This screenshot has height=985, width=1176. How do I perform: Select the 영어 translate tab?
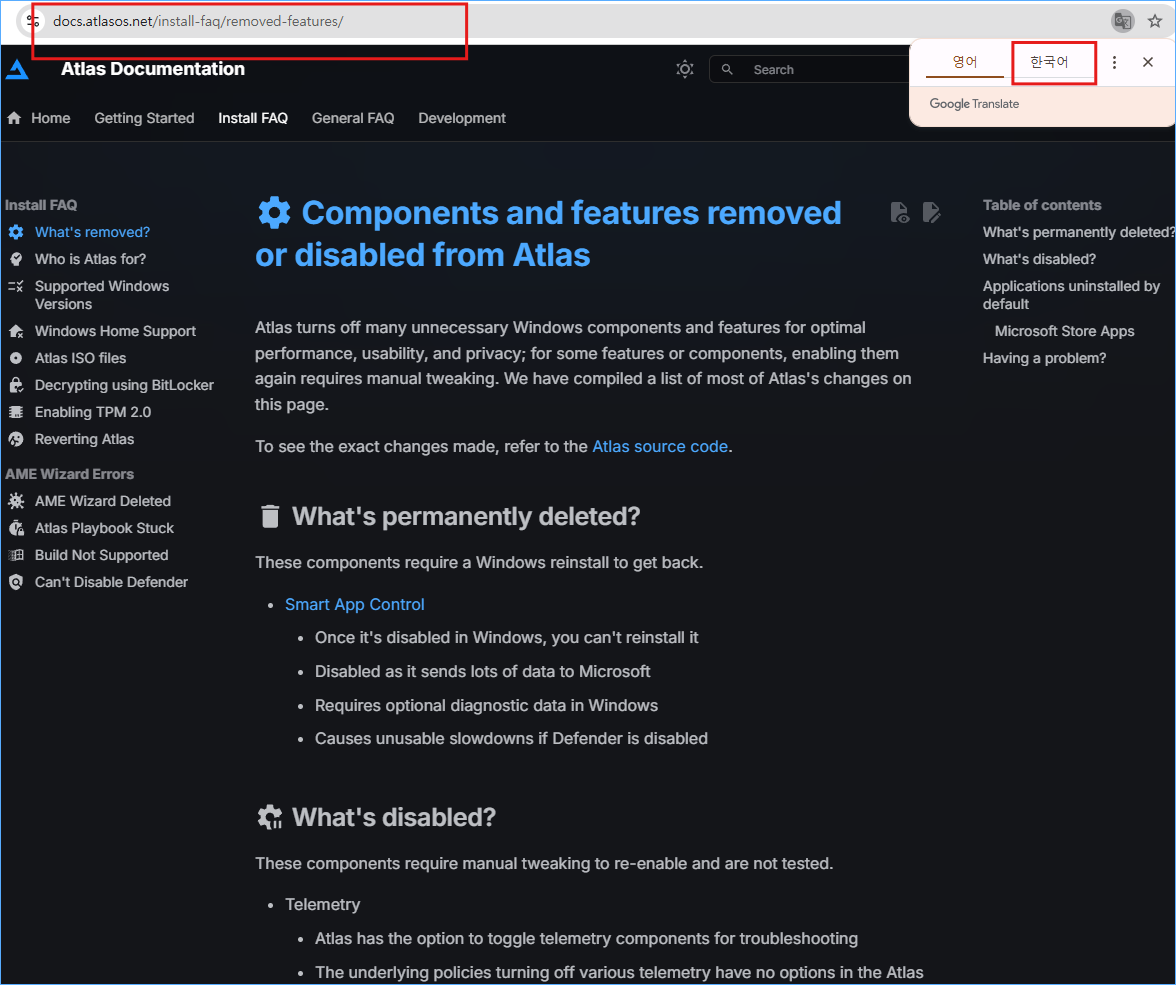[x=964, y=62]
